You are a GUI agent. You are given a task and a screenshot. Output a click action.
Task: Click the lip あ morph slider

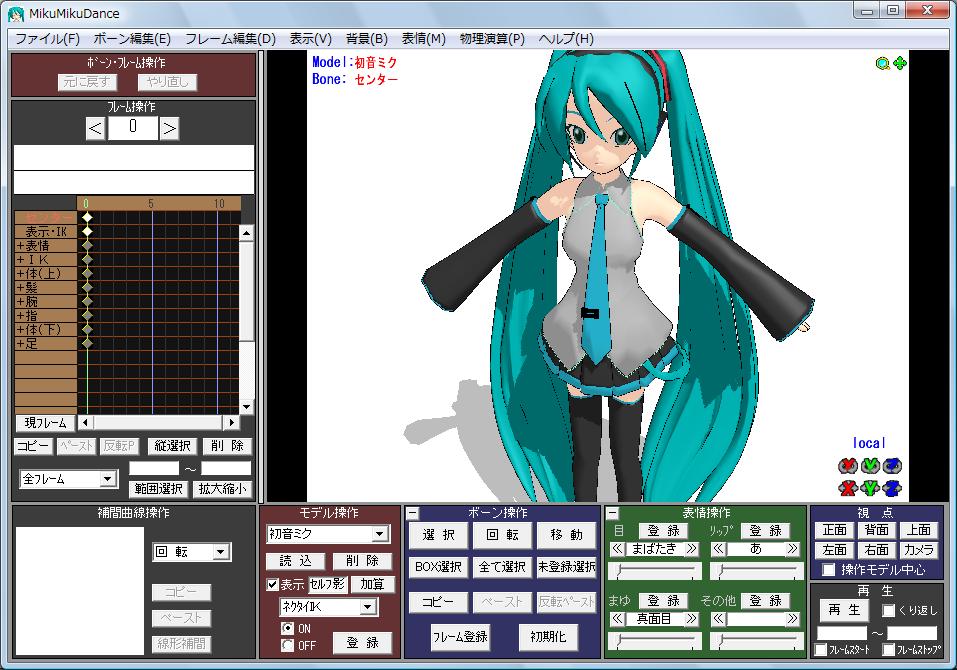757,572
